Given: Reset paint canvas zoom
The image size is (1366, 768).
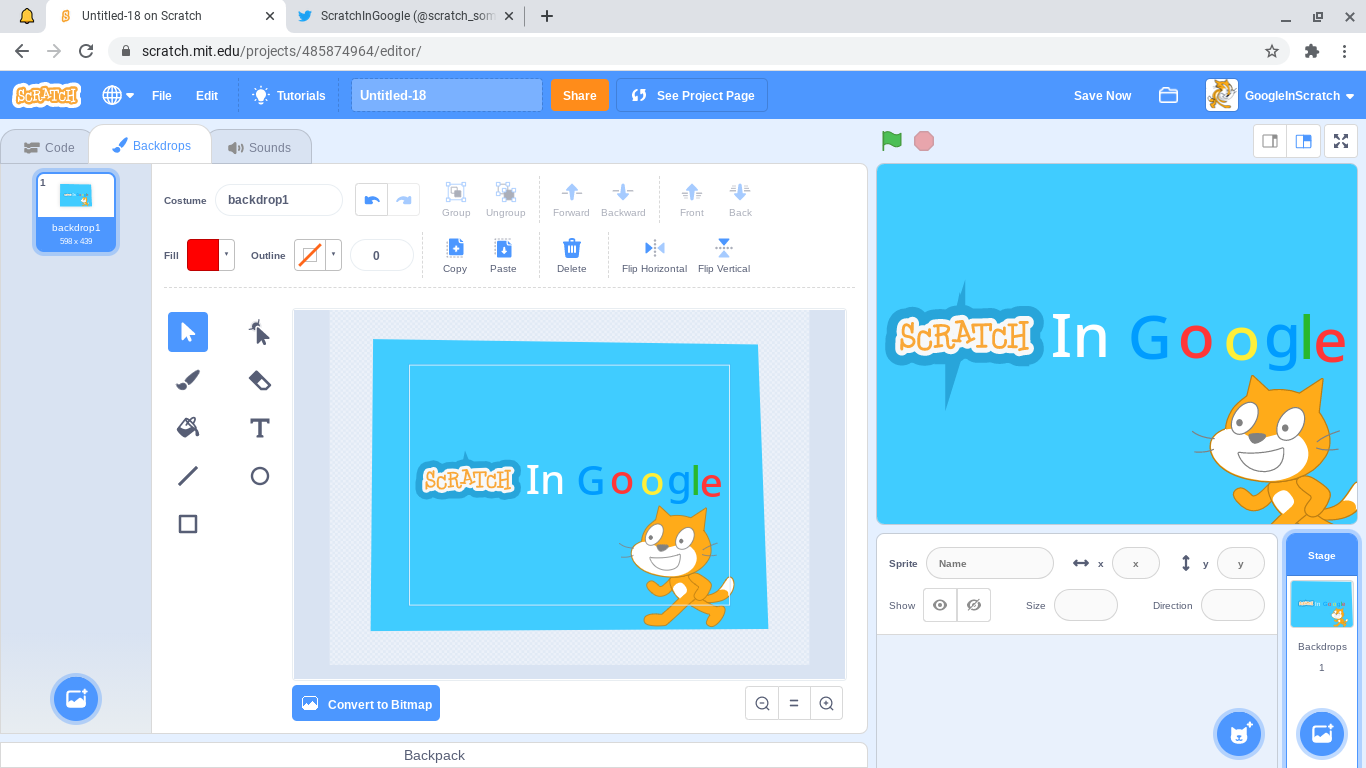Looking at the screenshot, I should 794,703.
